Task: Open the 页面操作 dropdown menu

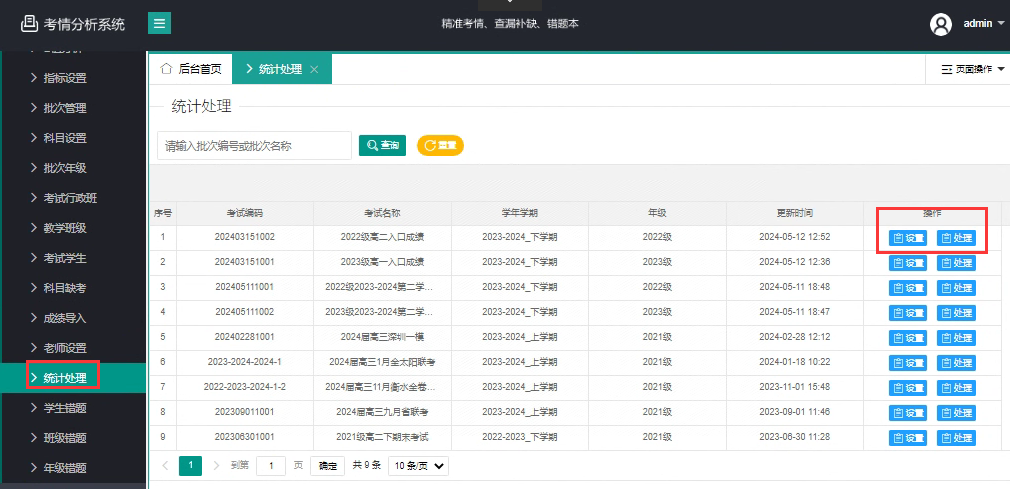Action: tap(966, 69)
